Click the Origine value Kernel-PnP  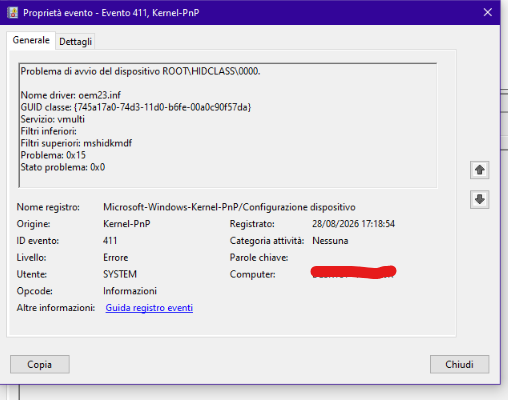click(x=127, y=224)
